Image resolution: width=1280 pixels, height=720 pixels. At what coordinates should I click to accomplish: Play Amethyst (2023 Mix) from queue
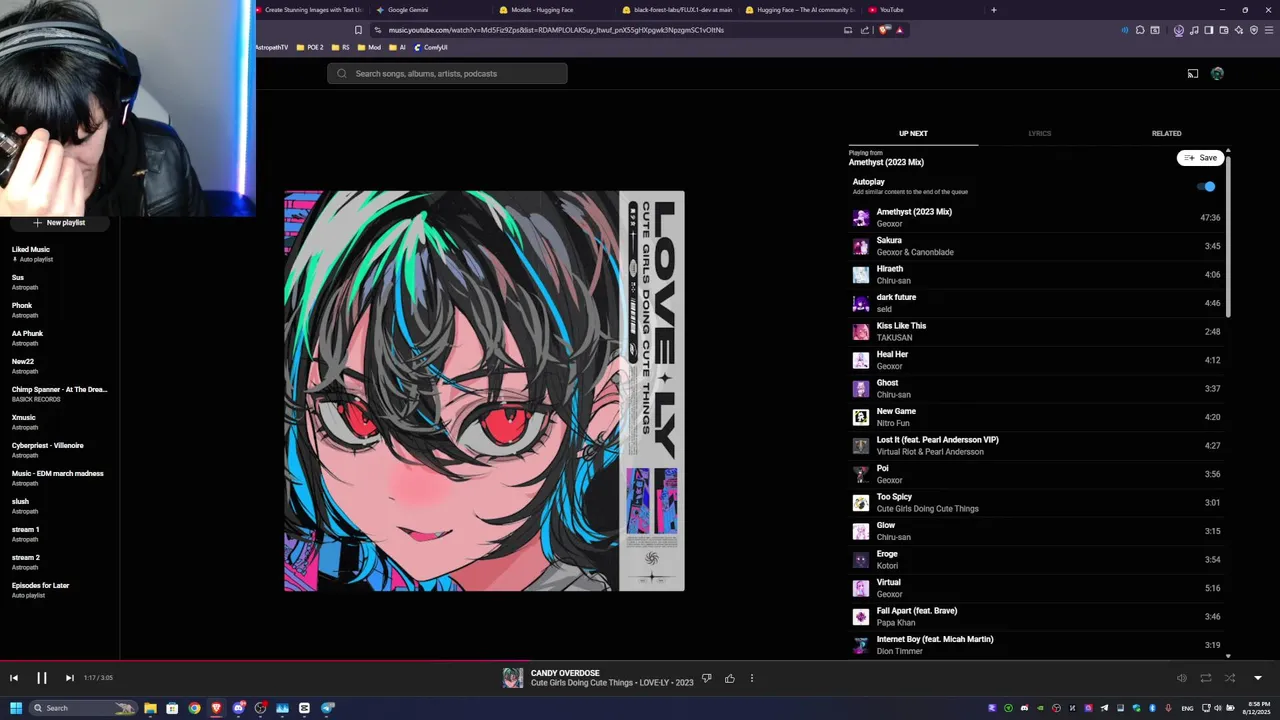[1038, 218]
